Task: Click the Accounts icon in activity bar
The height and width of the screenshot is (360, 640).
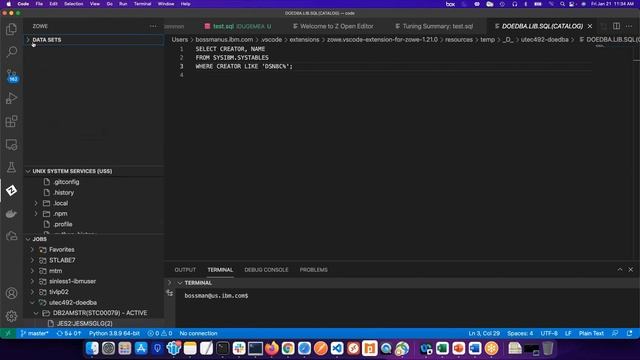Action: click(11, 293)
